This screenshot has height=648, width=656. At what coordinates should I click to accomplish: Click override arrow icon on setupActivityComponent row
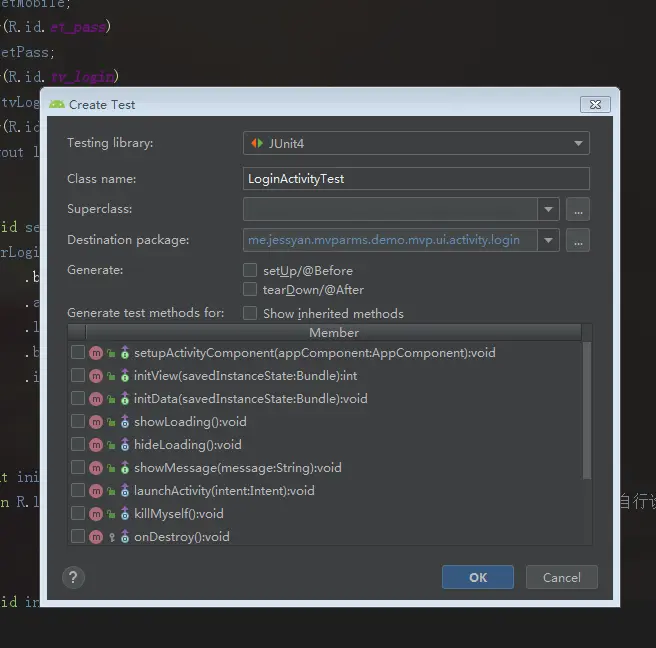[125, 353]
